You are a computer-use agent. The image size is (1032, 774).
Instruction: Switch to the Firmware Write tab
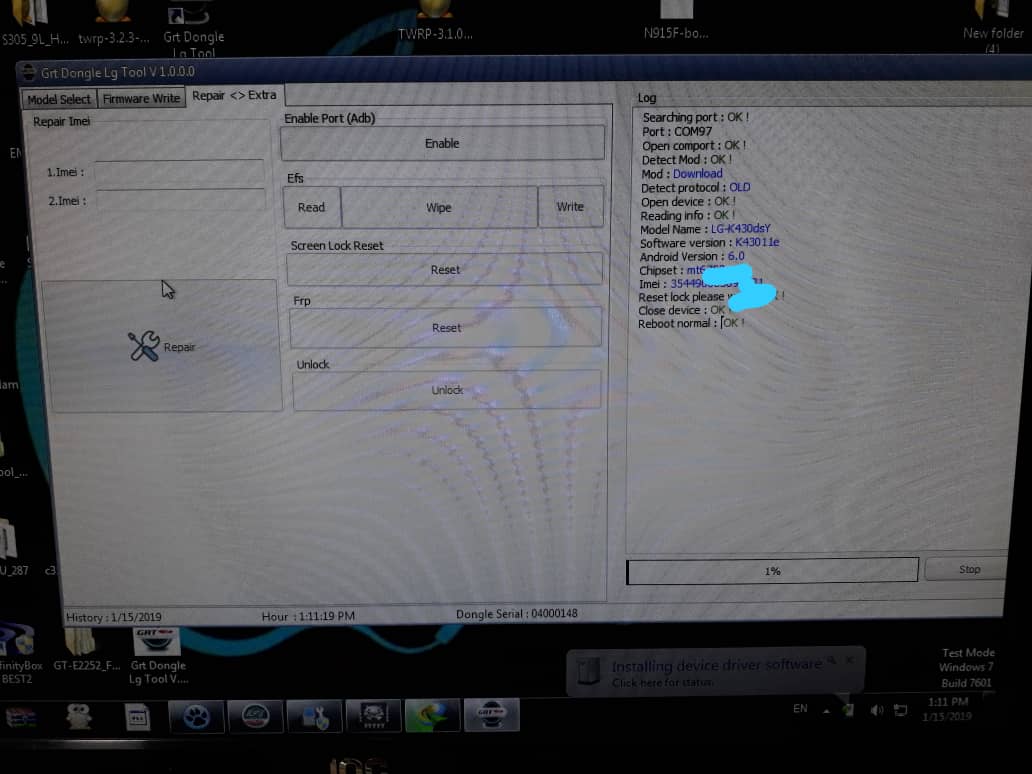click(141, 98)
